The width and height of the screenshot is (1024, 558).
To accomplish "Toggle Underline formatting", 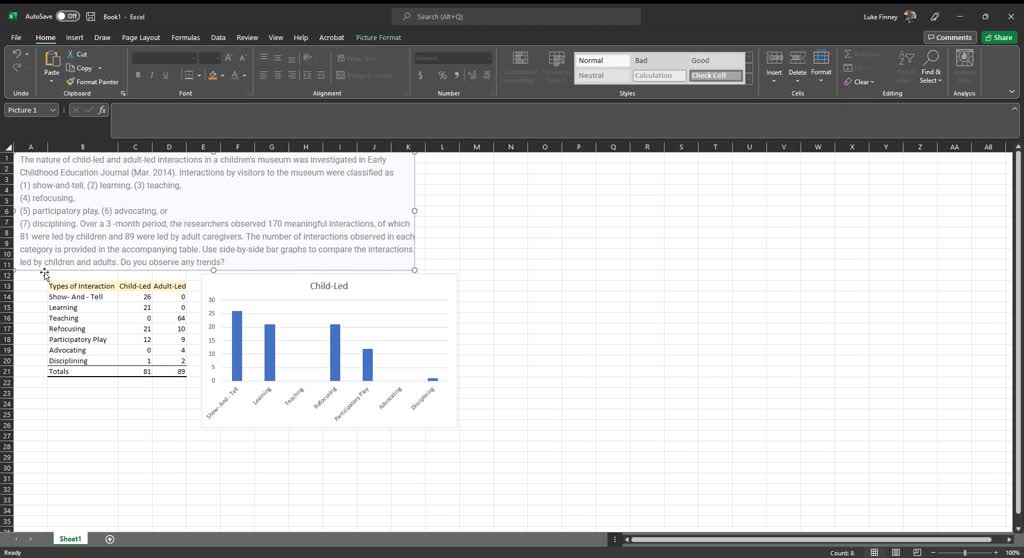I will click(x=165, y=75).
